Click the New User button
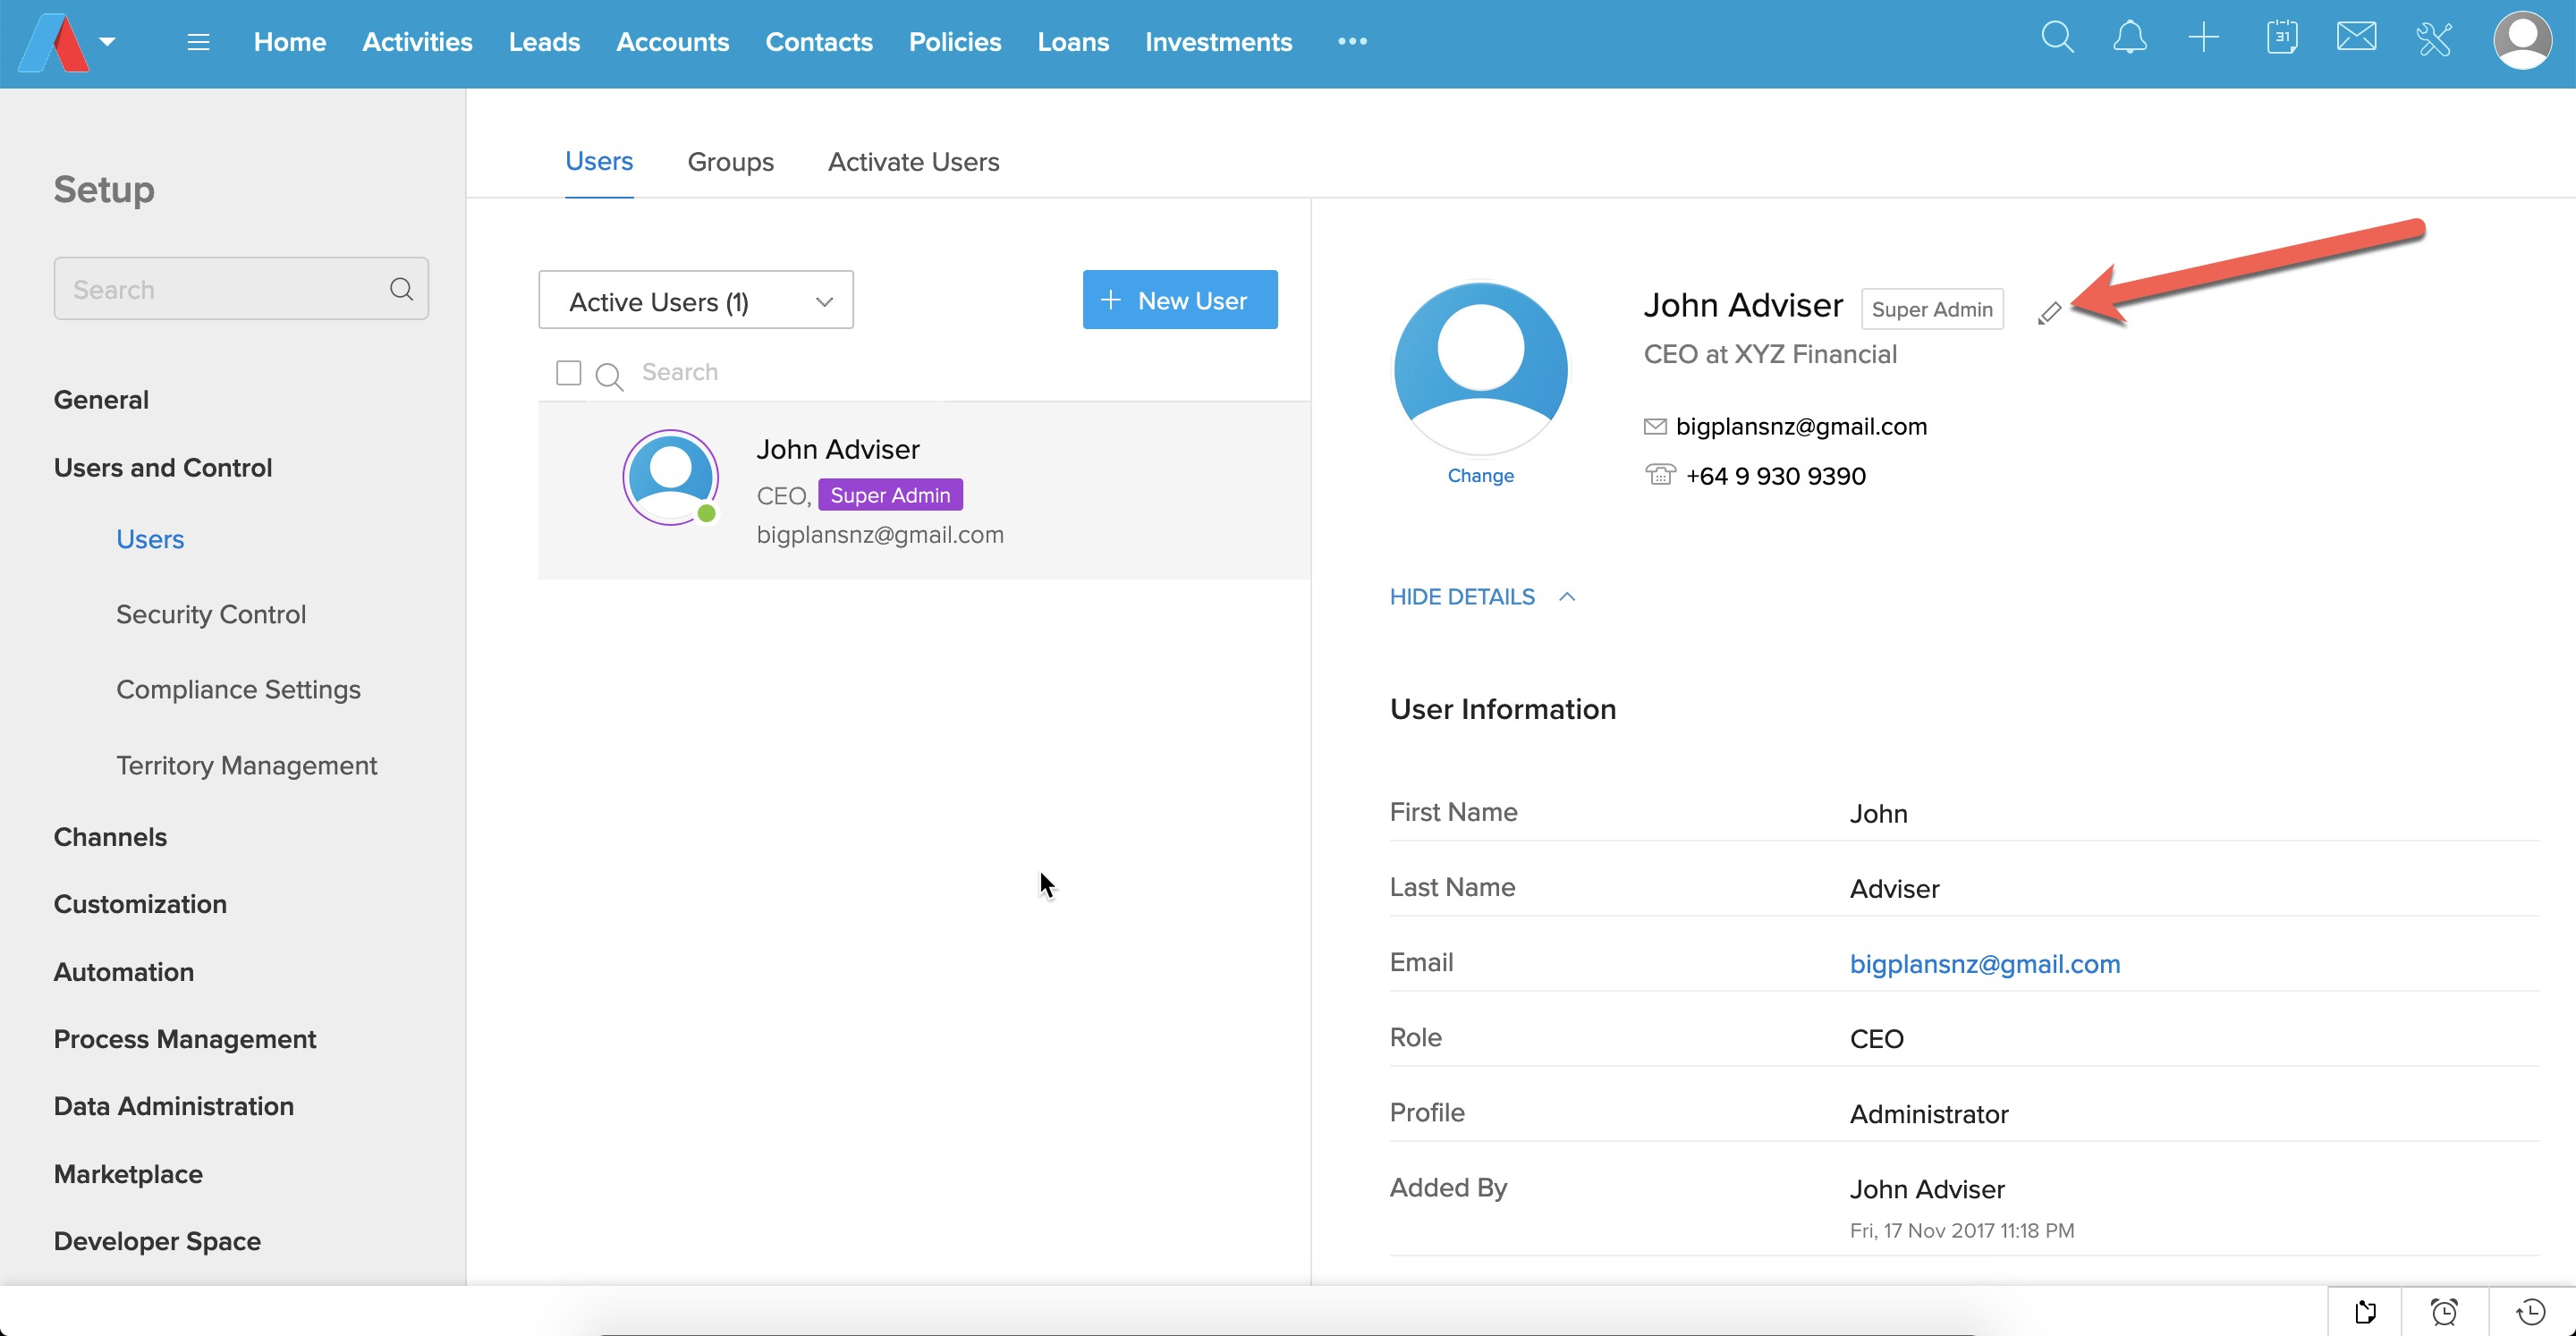This screenshot has height=1336, width=2576. point(1179,300)
